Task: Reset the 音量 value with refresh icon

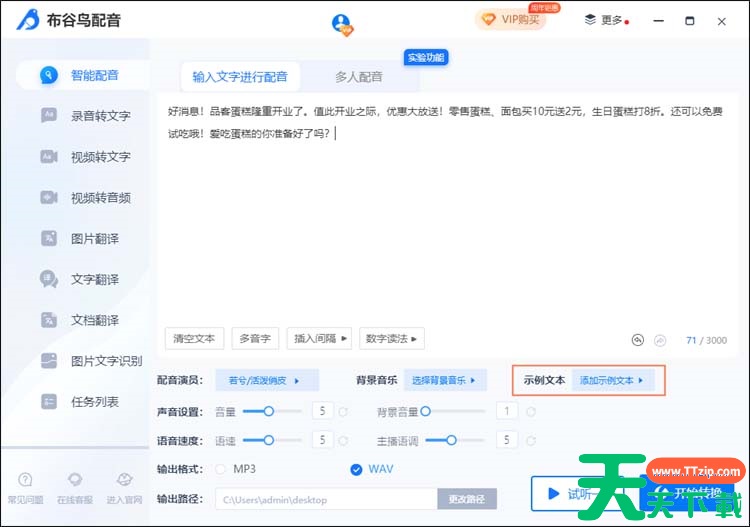Action: (343, 412)
